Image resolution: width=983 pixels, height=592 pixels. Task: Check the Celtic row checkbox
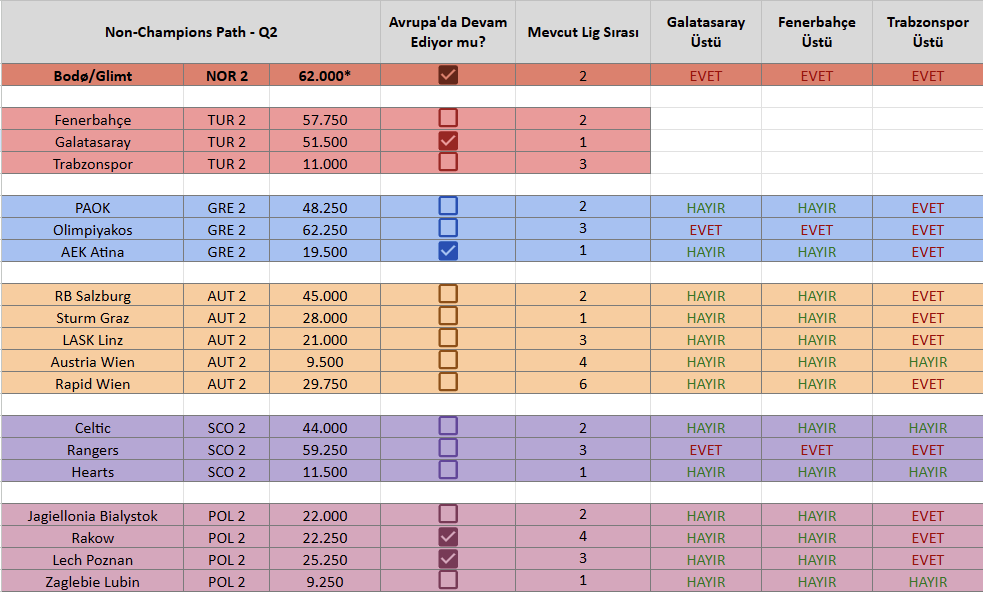coord(448,426)
